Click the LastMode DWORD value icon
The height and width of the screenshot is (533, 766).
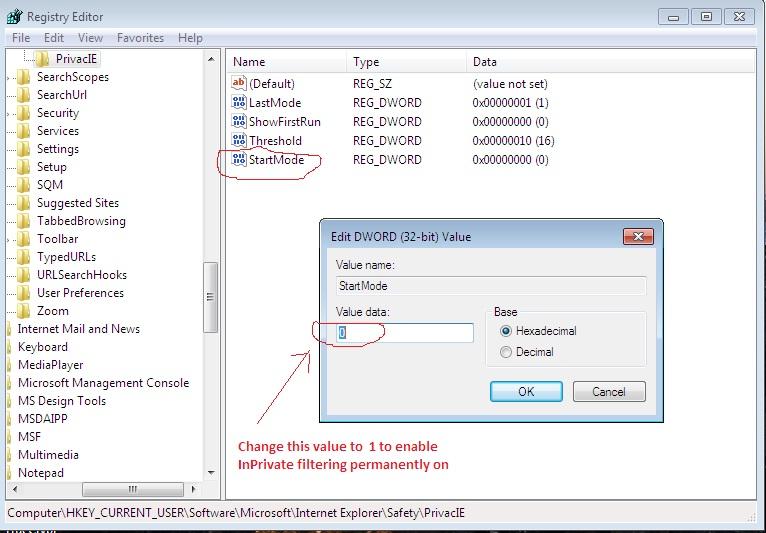238,102
